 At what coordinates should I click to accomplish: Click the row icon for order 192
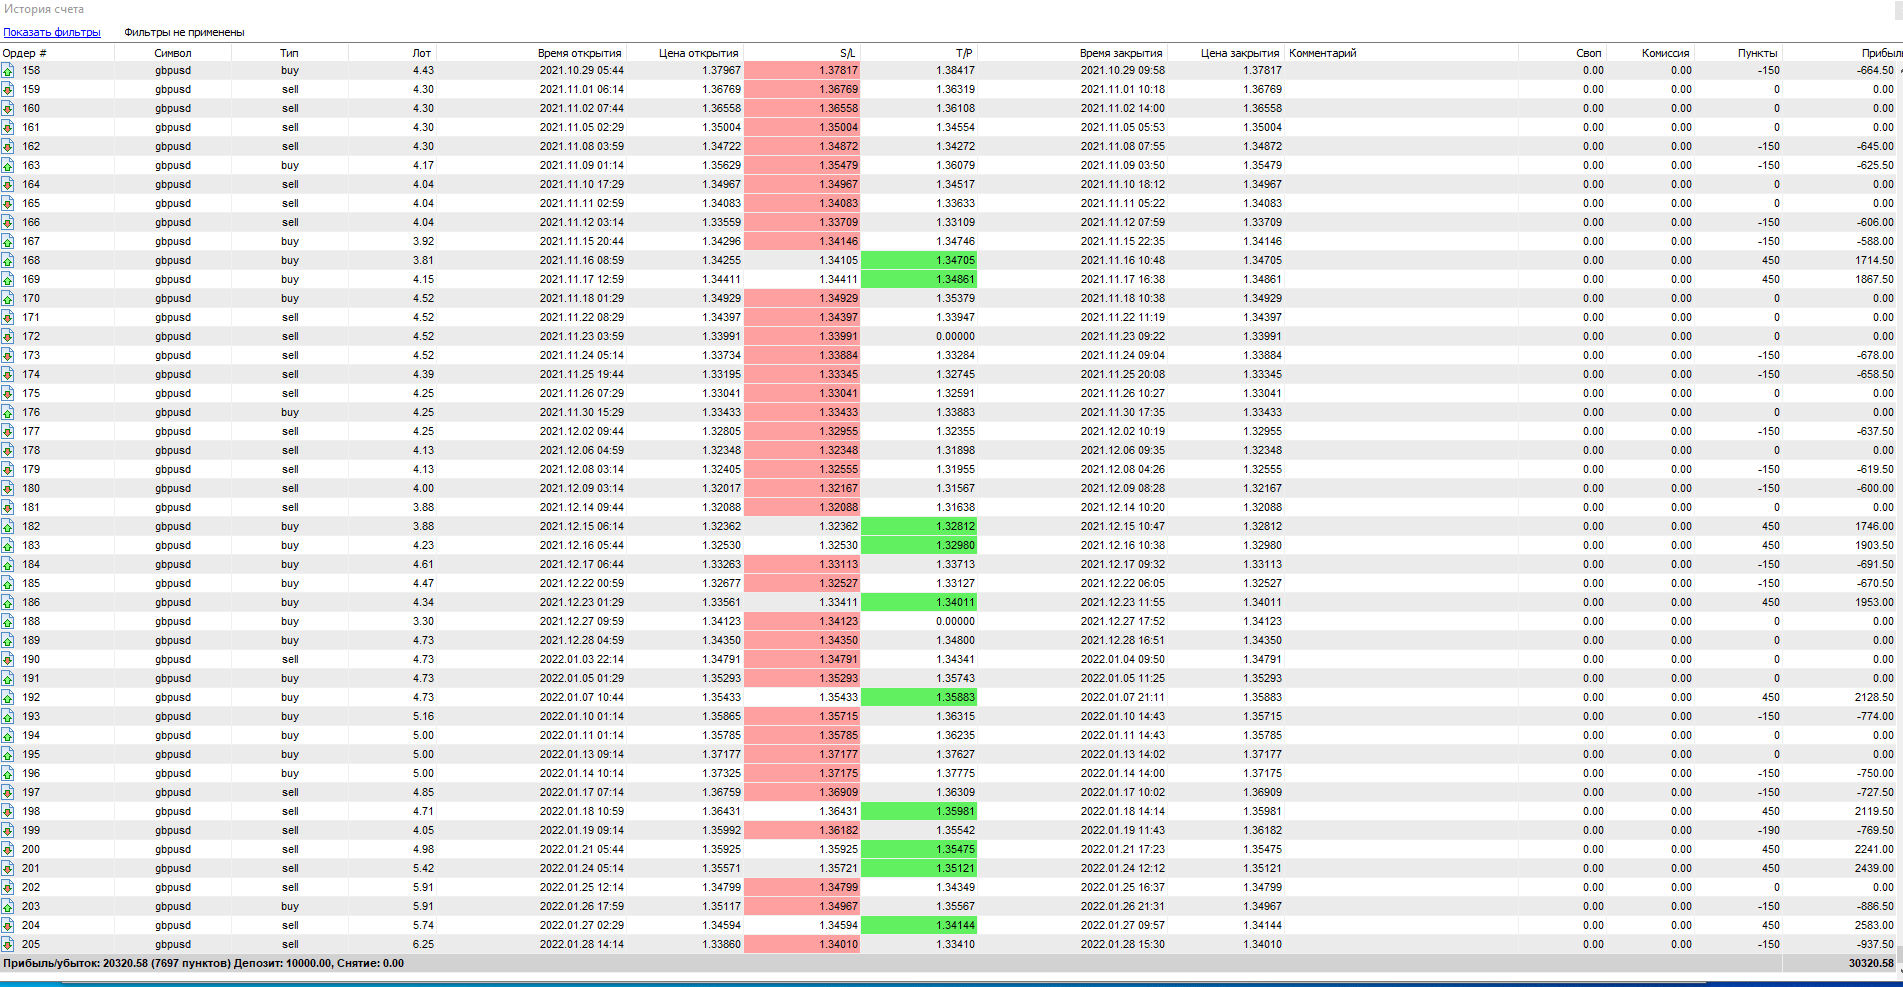[8, 698]
